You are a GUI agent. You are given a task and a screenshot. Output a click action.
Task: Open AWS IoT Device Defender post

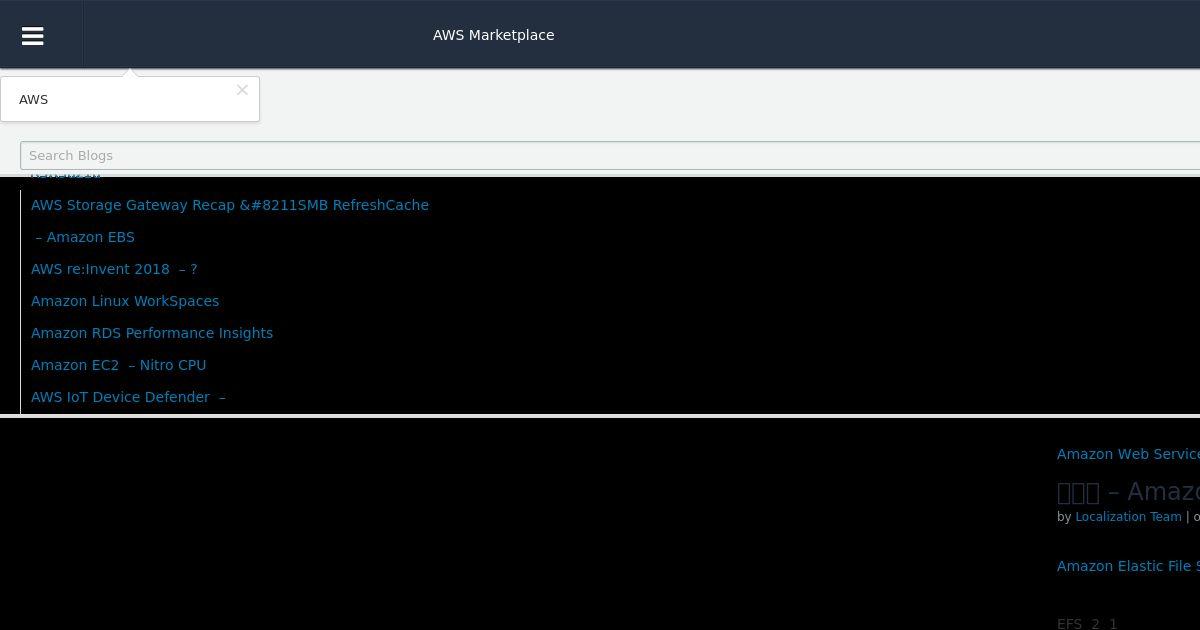pyautogui.click(x=128, y=397)
